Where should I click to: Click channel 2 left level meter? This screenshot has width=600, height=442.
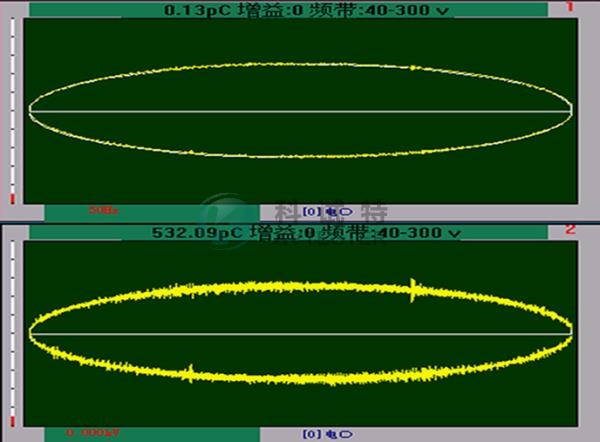pyautogui.click(x=13, y=330)
